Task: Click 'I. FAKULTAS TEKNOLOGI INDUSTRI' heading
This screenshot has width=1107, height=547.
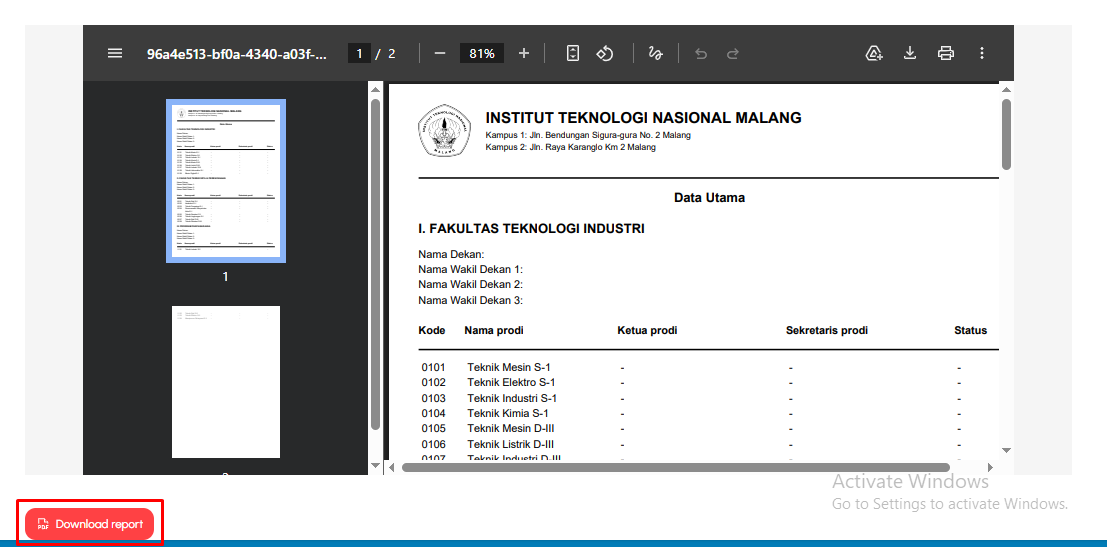Action: click(531, 229)
